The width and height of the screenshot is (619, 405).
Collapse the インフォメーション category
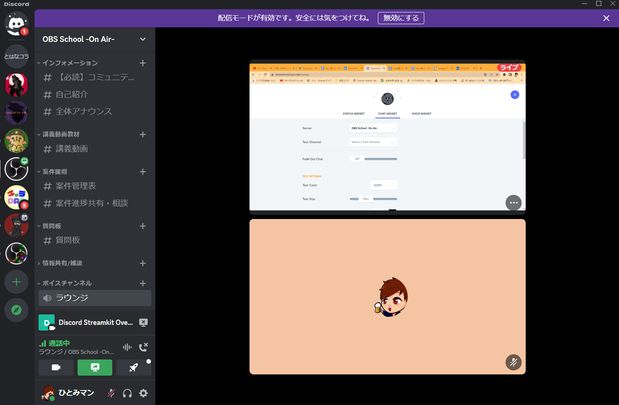tap(69, 63)
